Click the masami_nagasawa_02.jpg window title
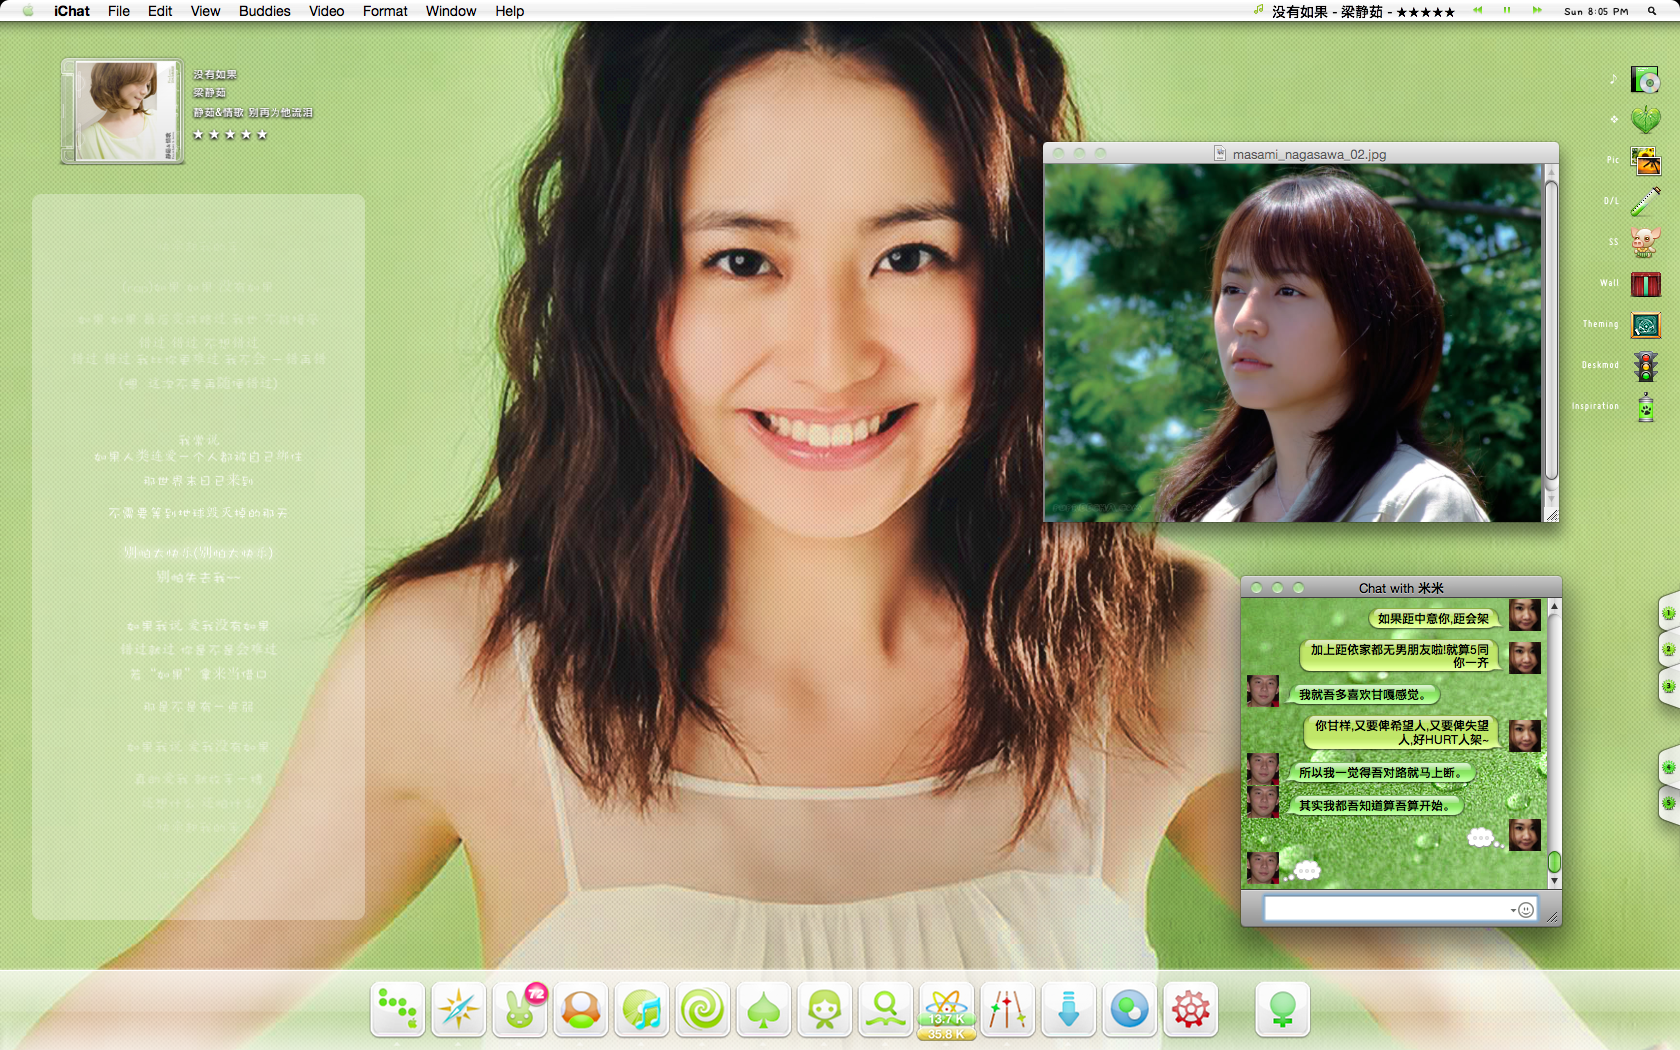This screenshot has width=1680, height=1050. [1309, 154]
